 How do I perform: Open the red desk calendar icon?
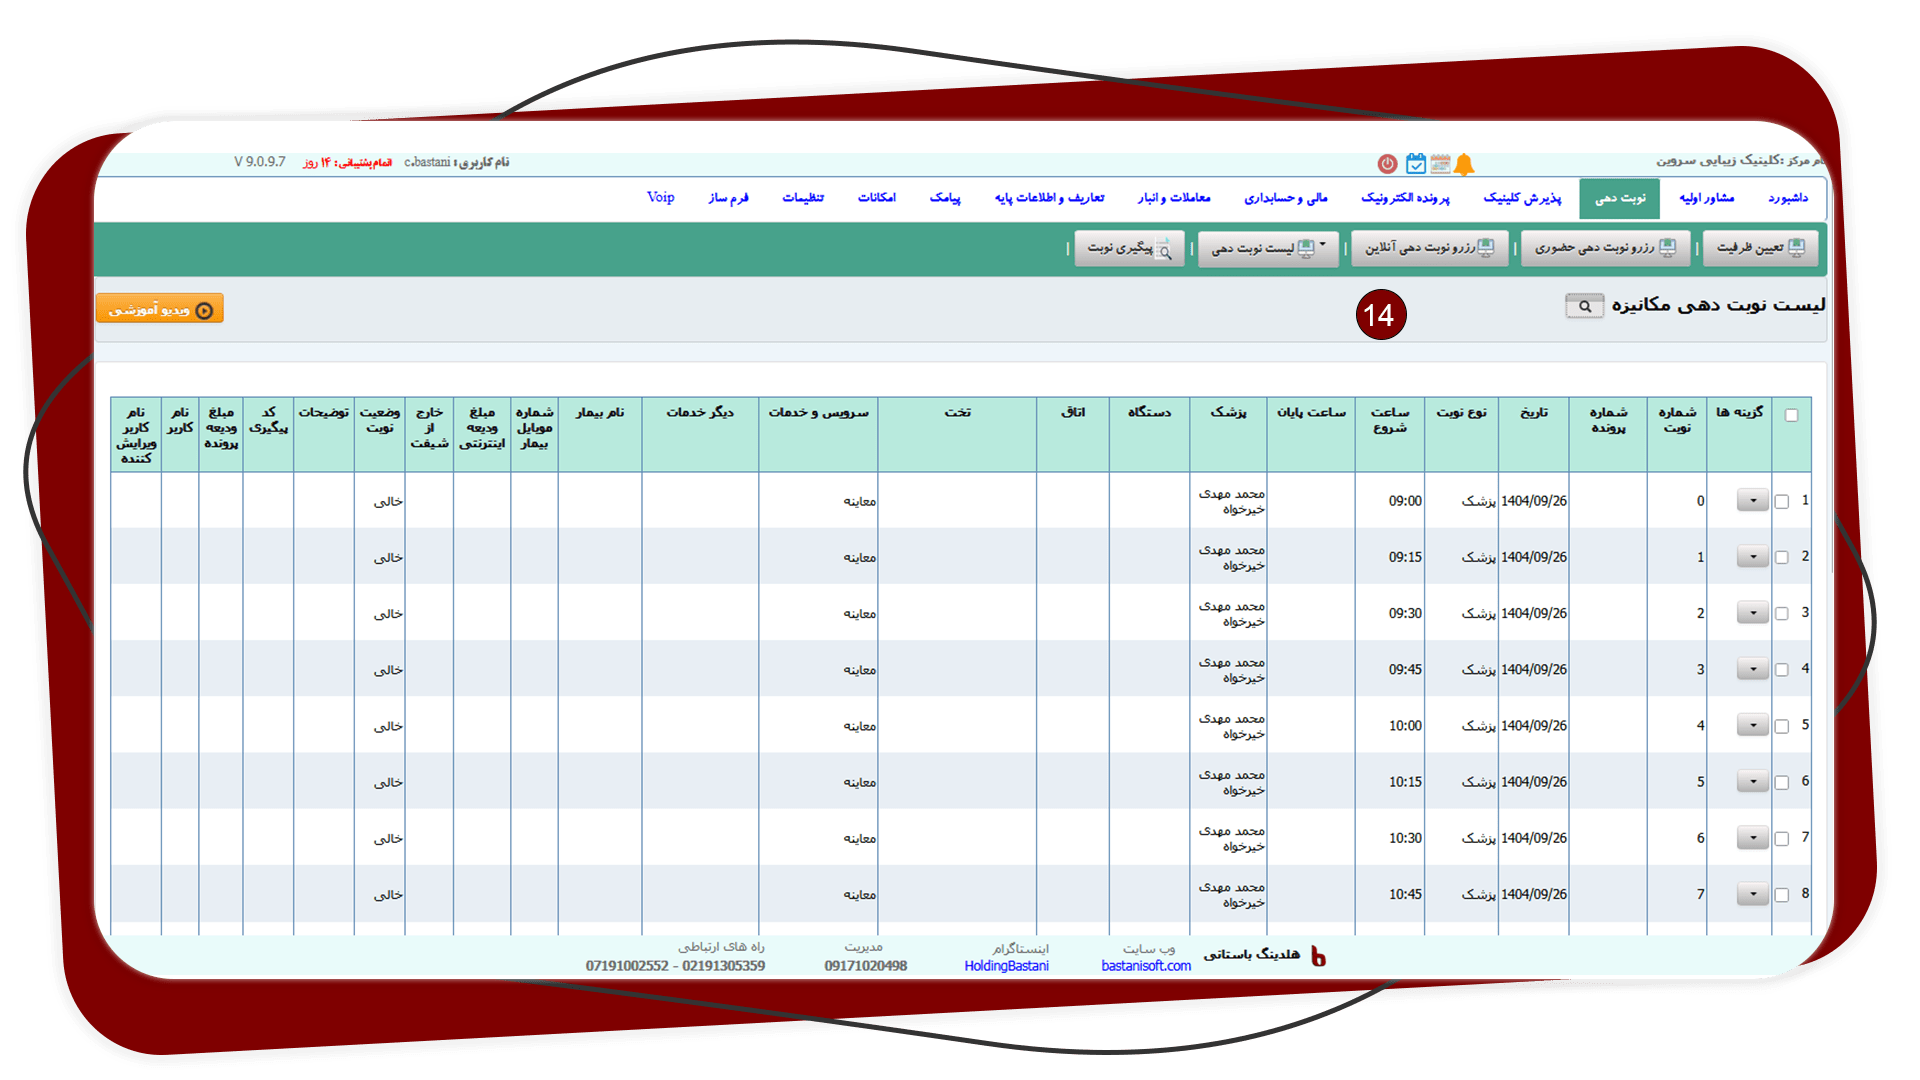(x=1440, y=163)
